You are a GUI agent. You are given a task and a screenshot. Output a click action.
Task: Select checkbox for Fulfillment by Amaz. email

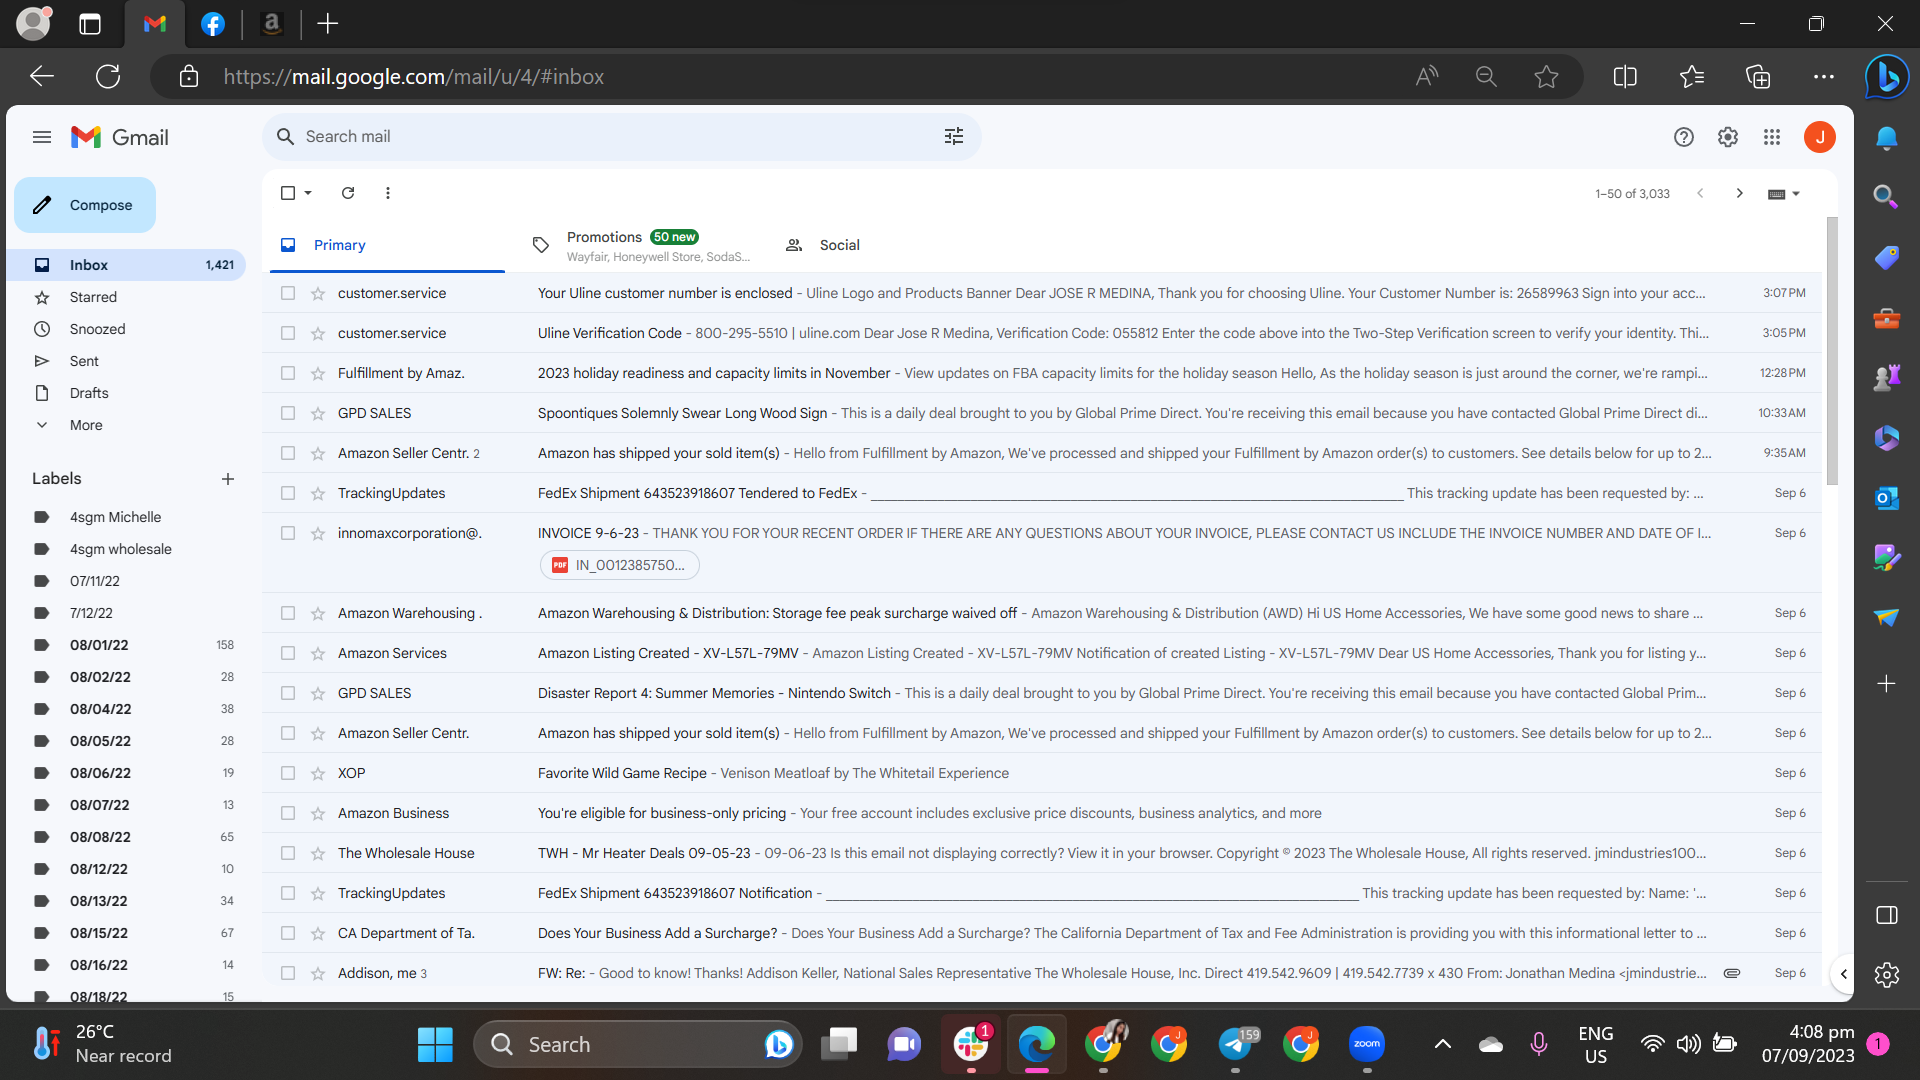(x=288, y=373)
